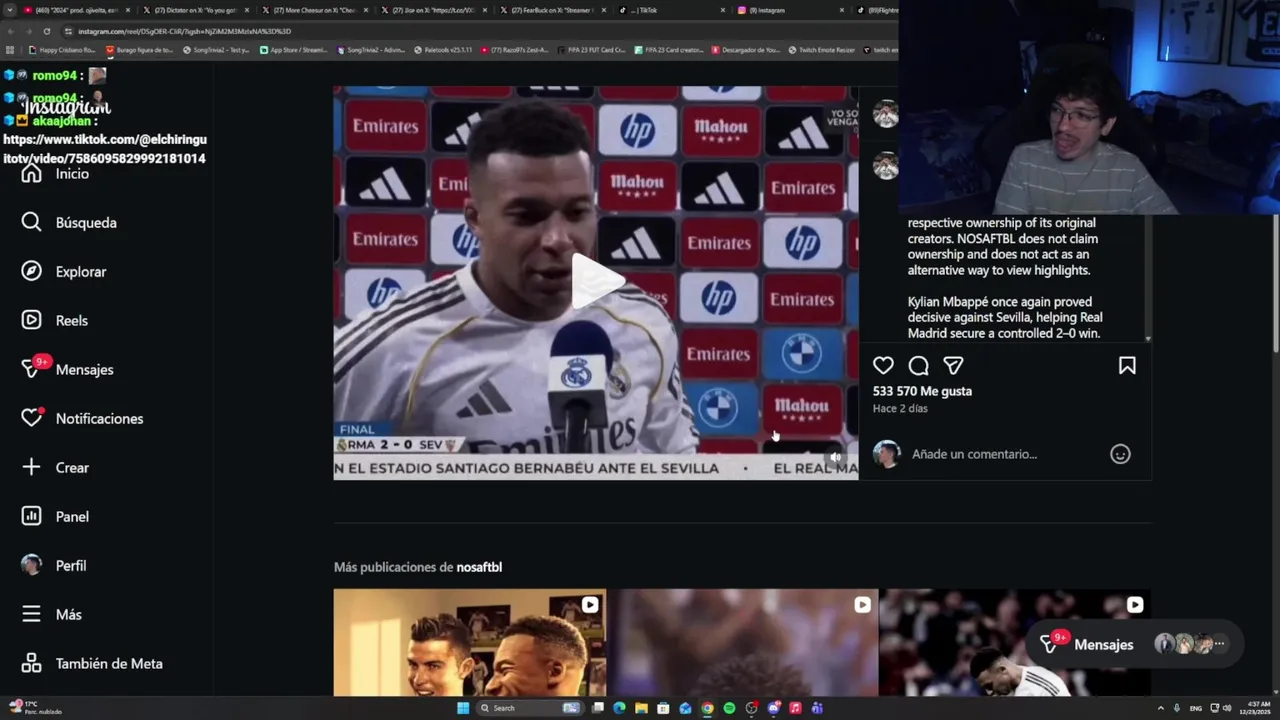Open Mensajes in the left sidebar

(68, 369)
